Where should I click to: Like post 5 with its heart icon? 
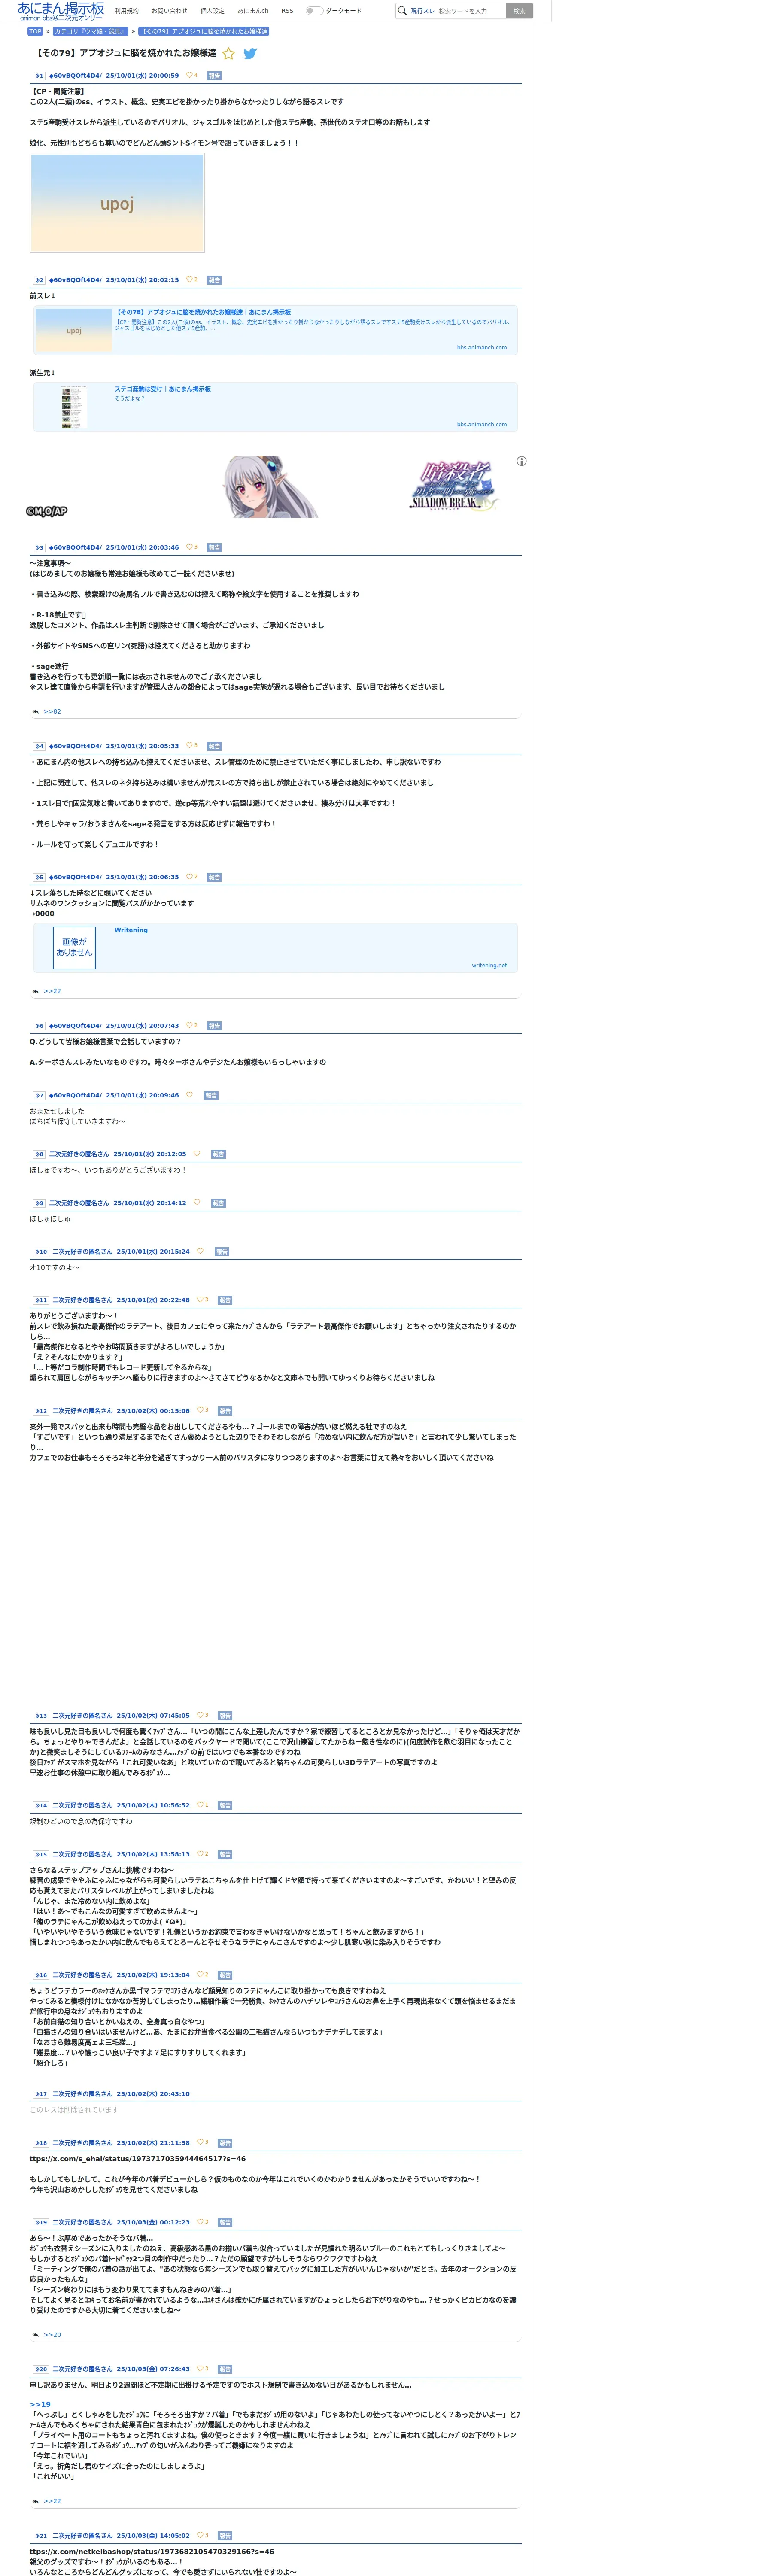190,877
